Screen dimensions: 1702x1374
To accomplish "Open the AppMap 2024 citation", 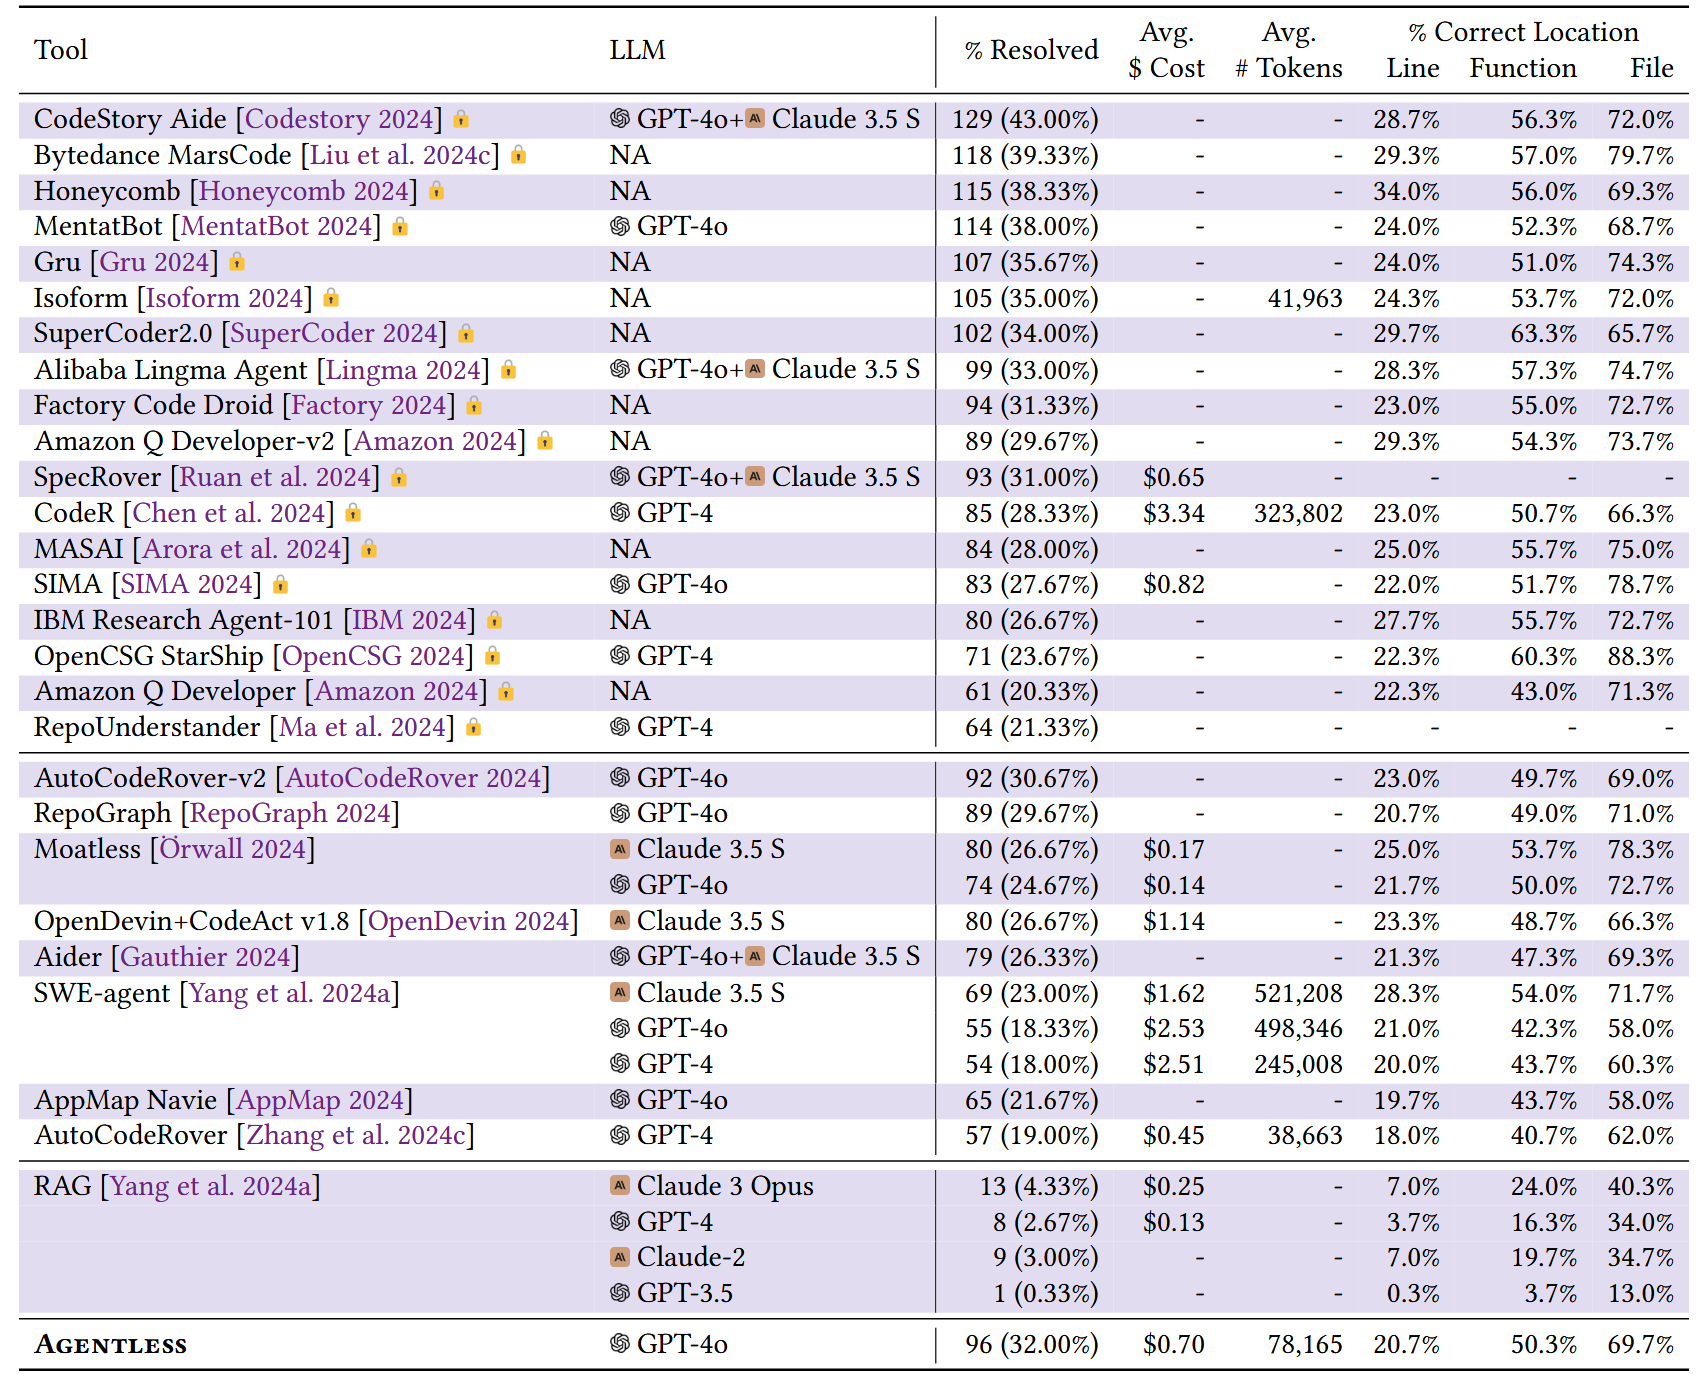I will (320, 1100).
